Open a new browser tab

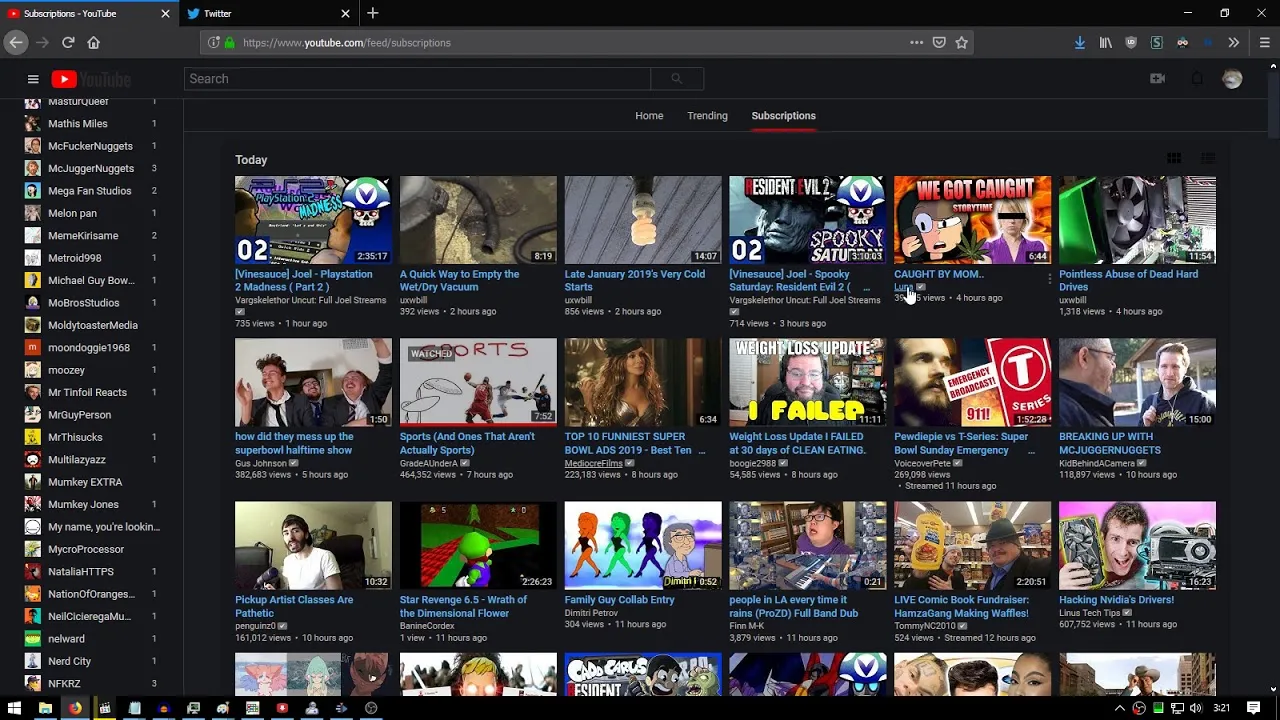coord(373,13)
